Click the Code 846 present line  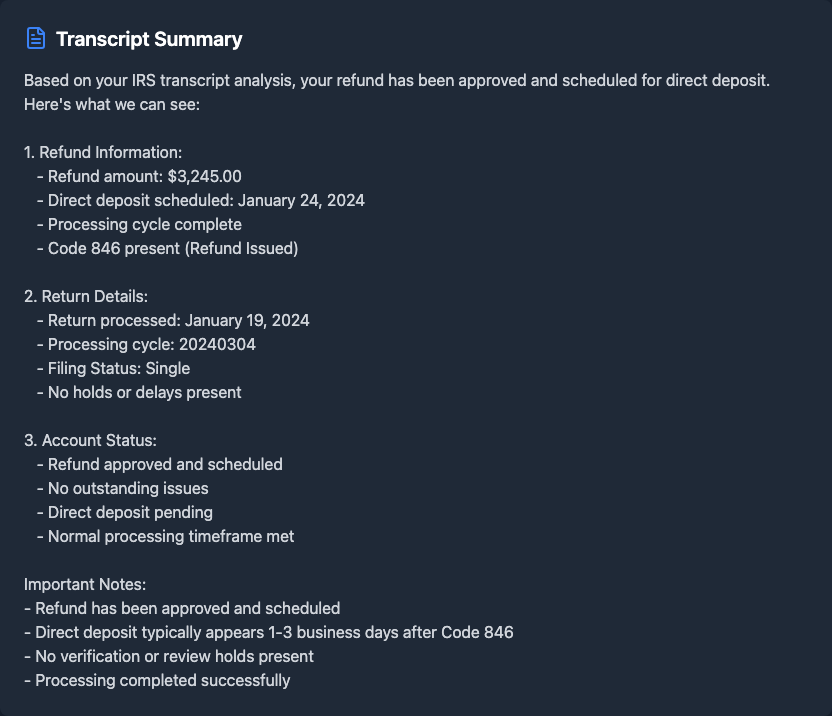(173, 248)
